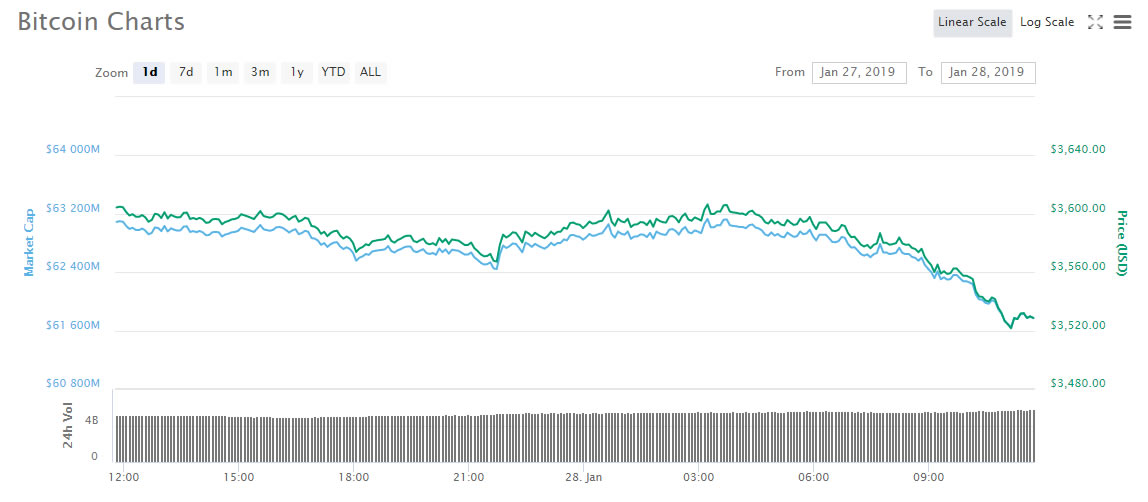Click the $3,640.00 price label

point(1078,150)
